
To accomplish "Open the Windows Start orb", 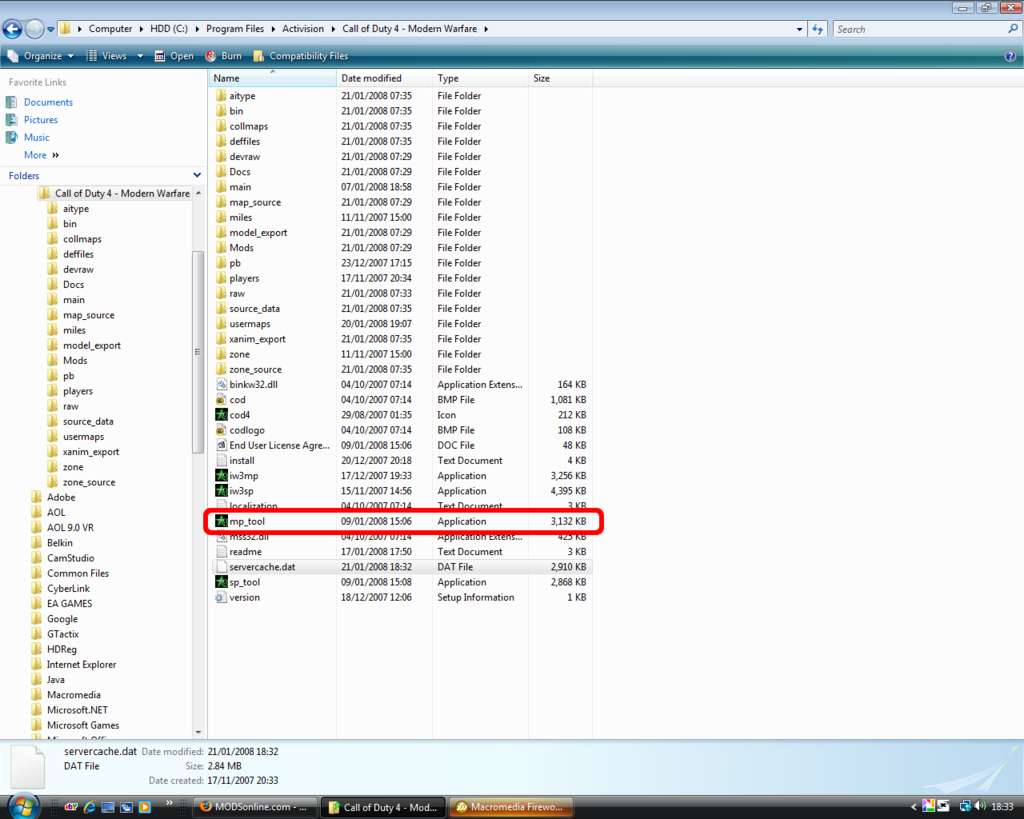I will tap(22, 806).
